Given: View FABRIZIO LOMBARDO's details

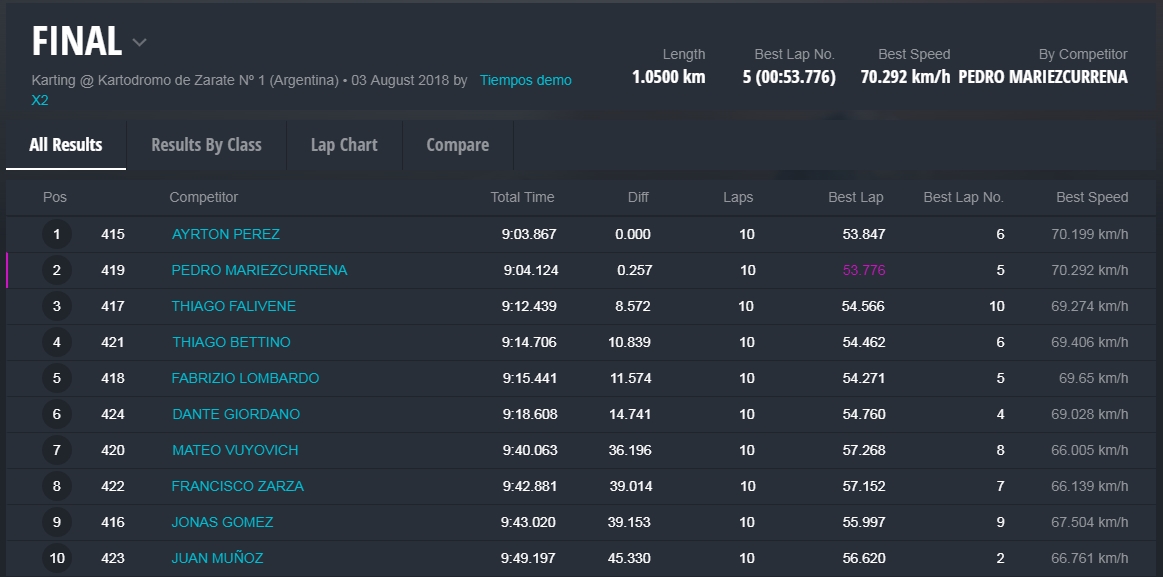Looking at the screenshot, I should tap(245, 378).
